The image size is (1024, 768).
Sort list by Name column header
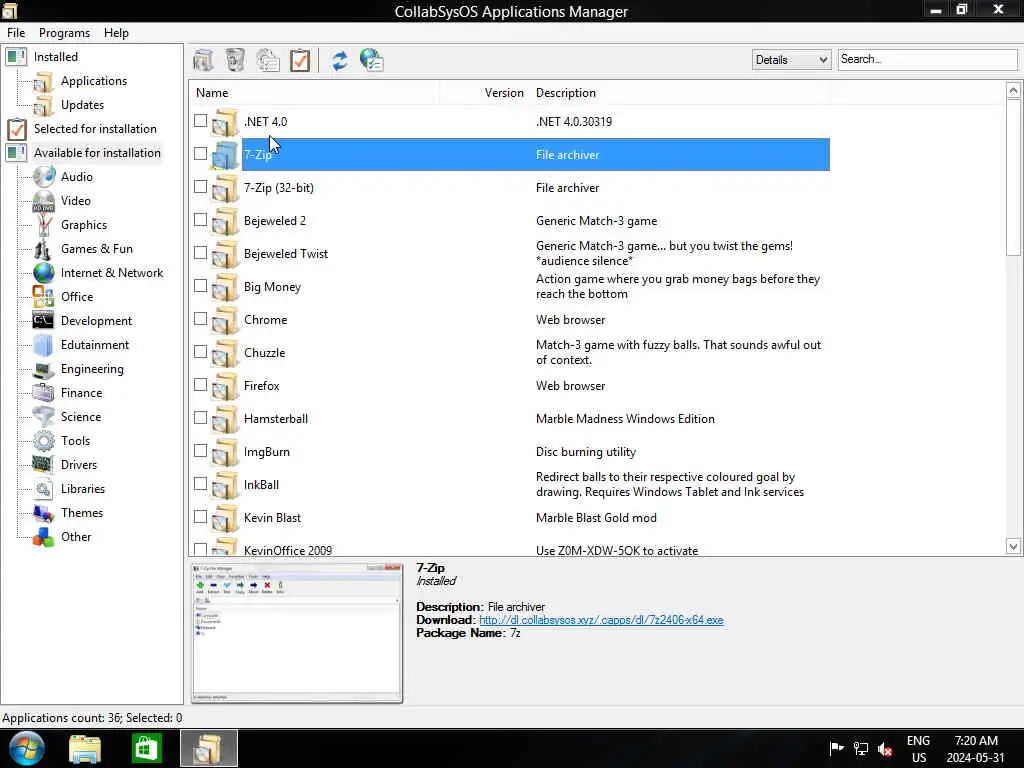click(212, 93)
